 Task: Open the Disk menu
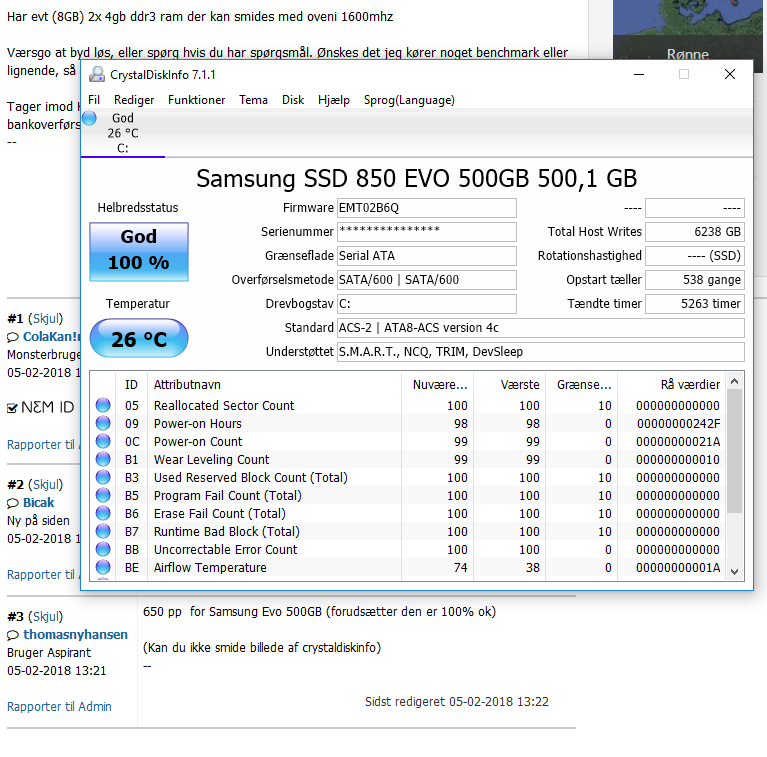pyautogui.click(x=293, y=100)
